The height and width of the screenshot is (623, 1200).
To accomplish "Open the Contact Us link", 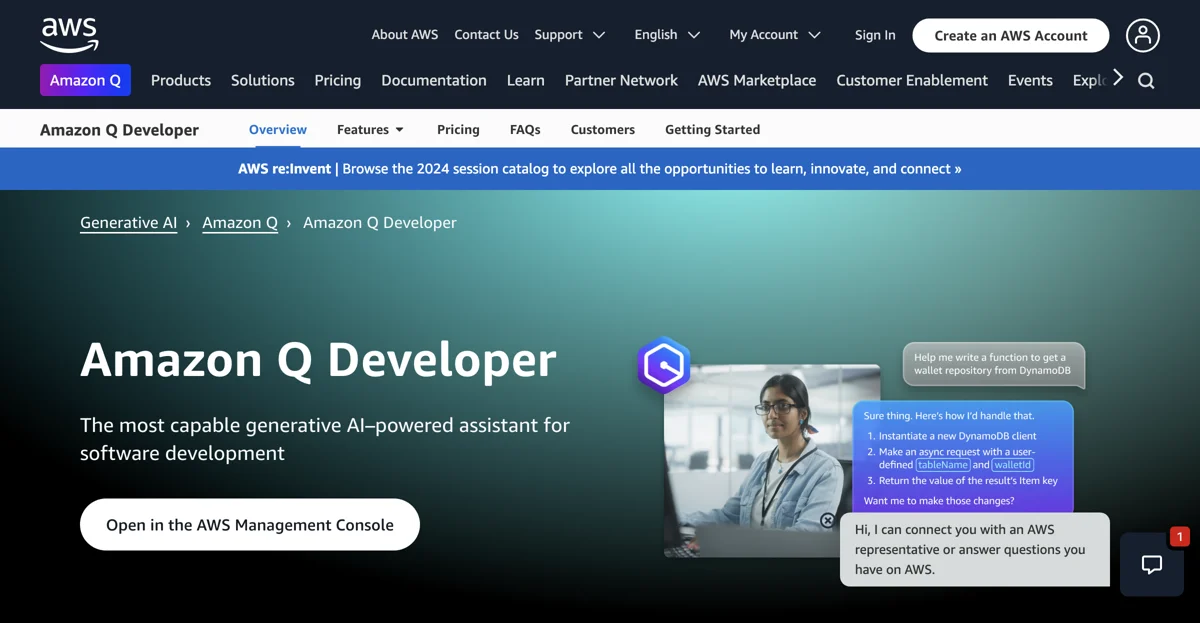I will (x=486, y=34).
